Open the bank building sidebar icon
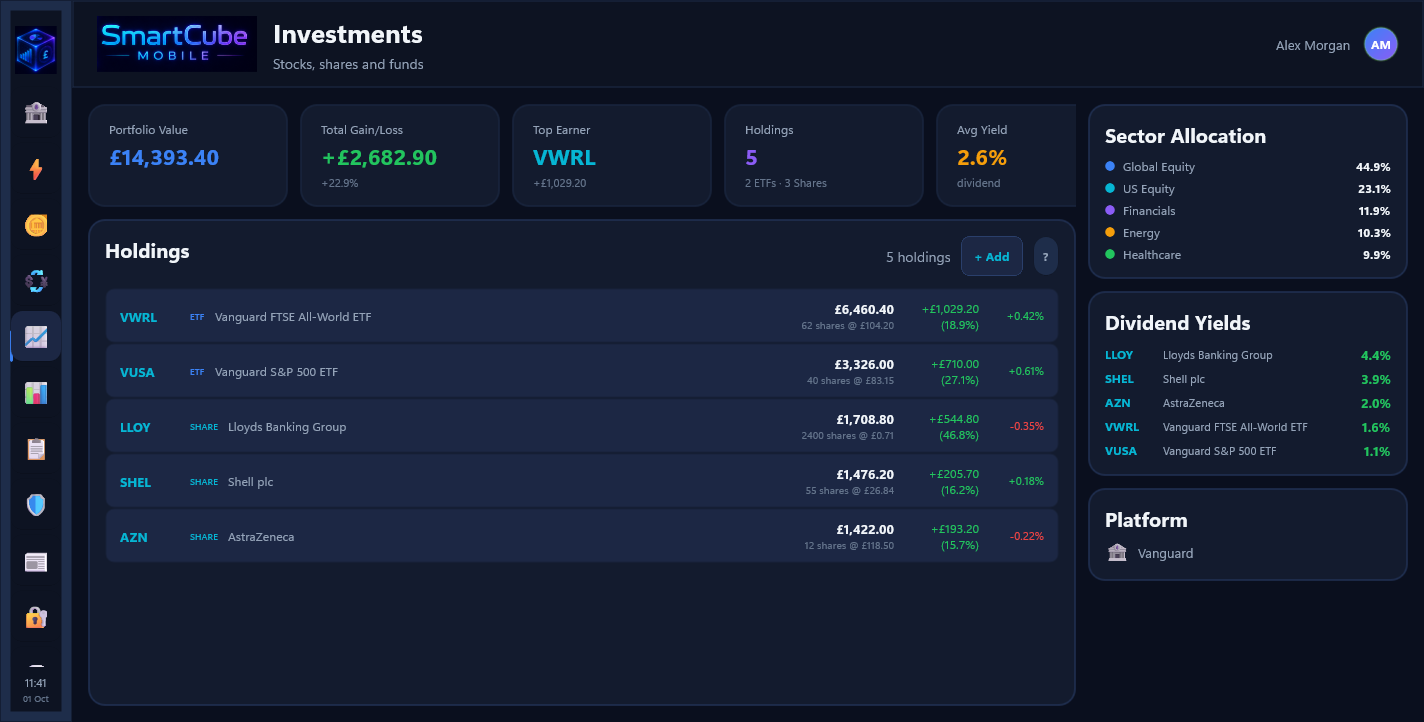Image resolution: width=1424 pixels, height=722 pixels. 36,113
